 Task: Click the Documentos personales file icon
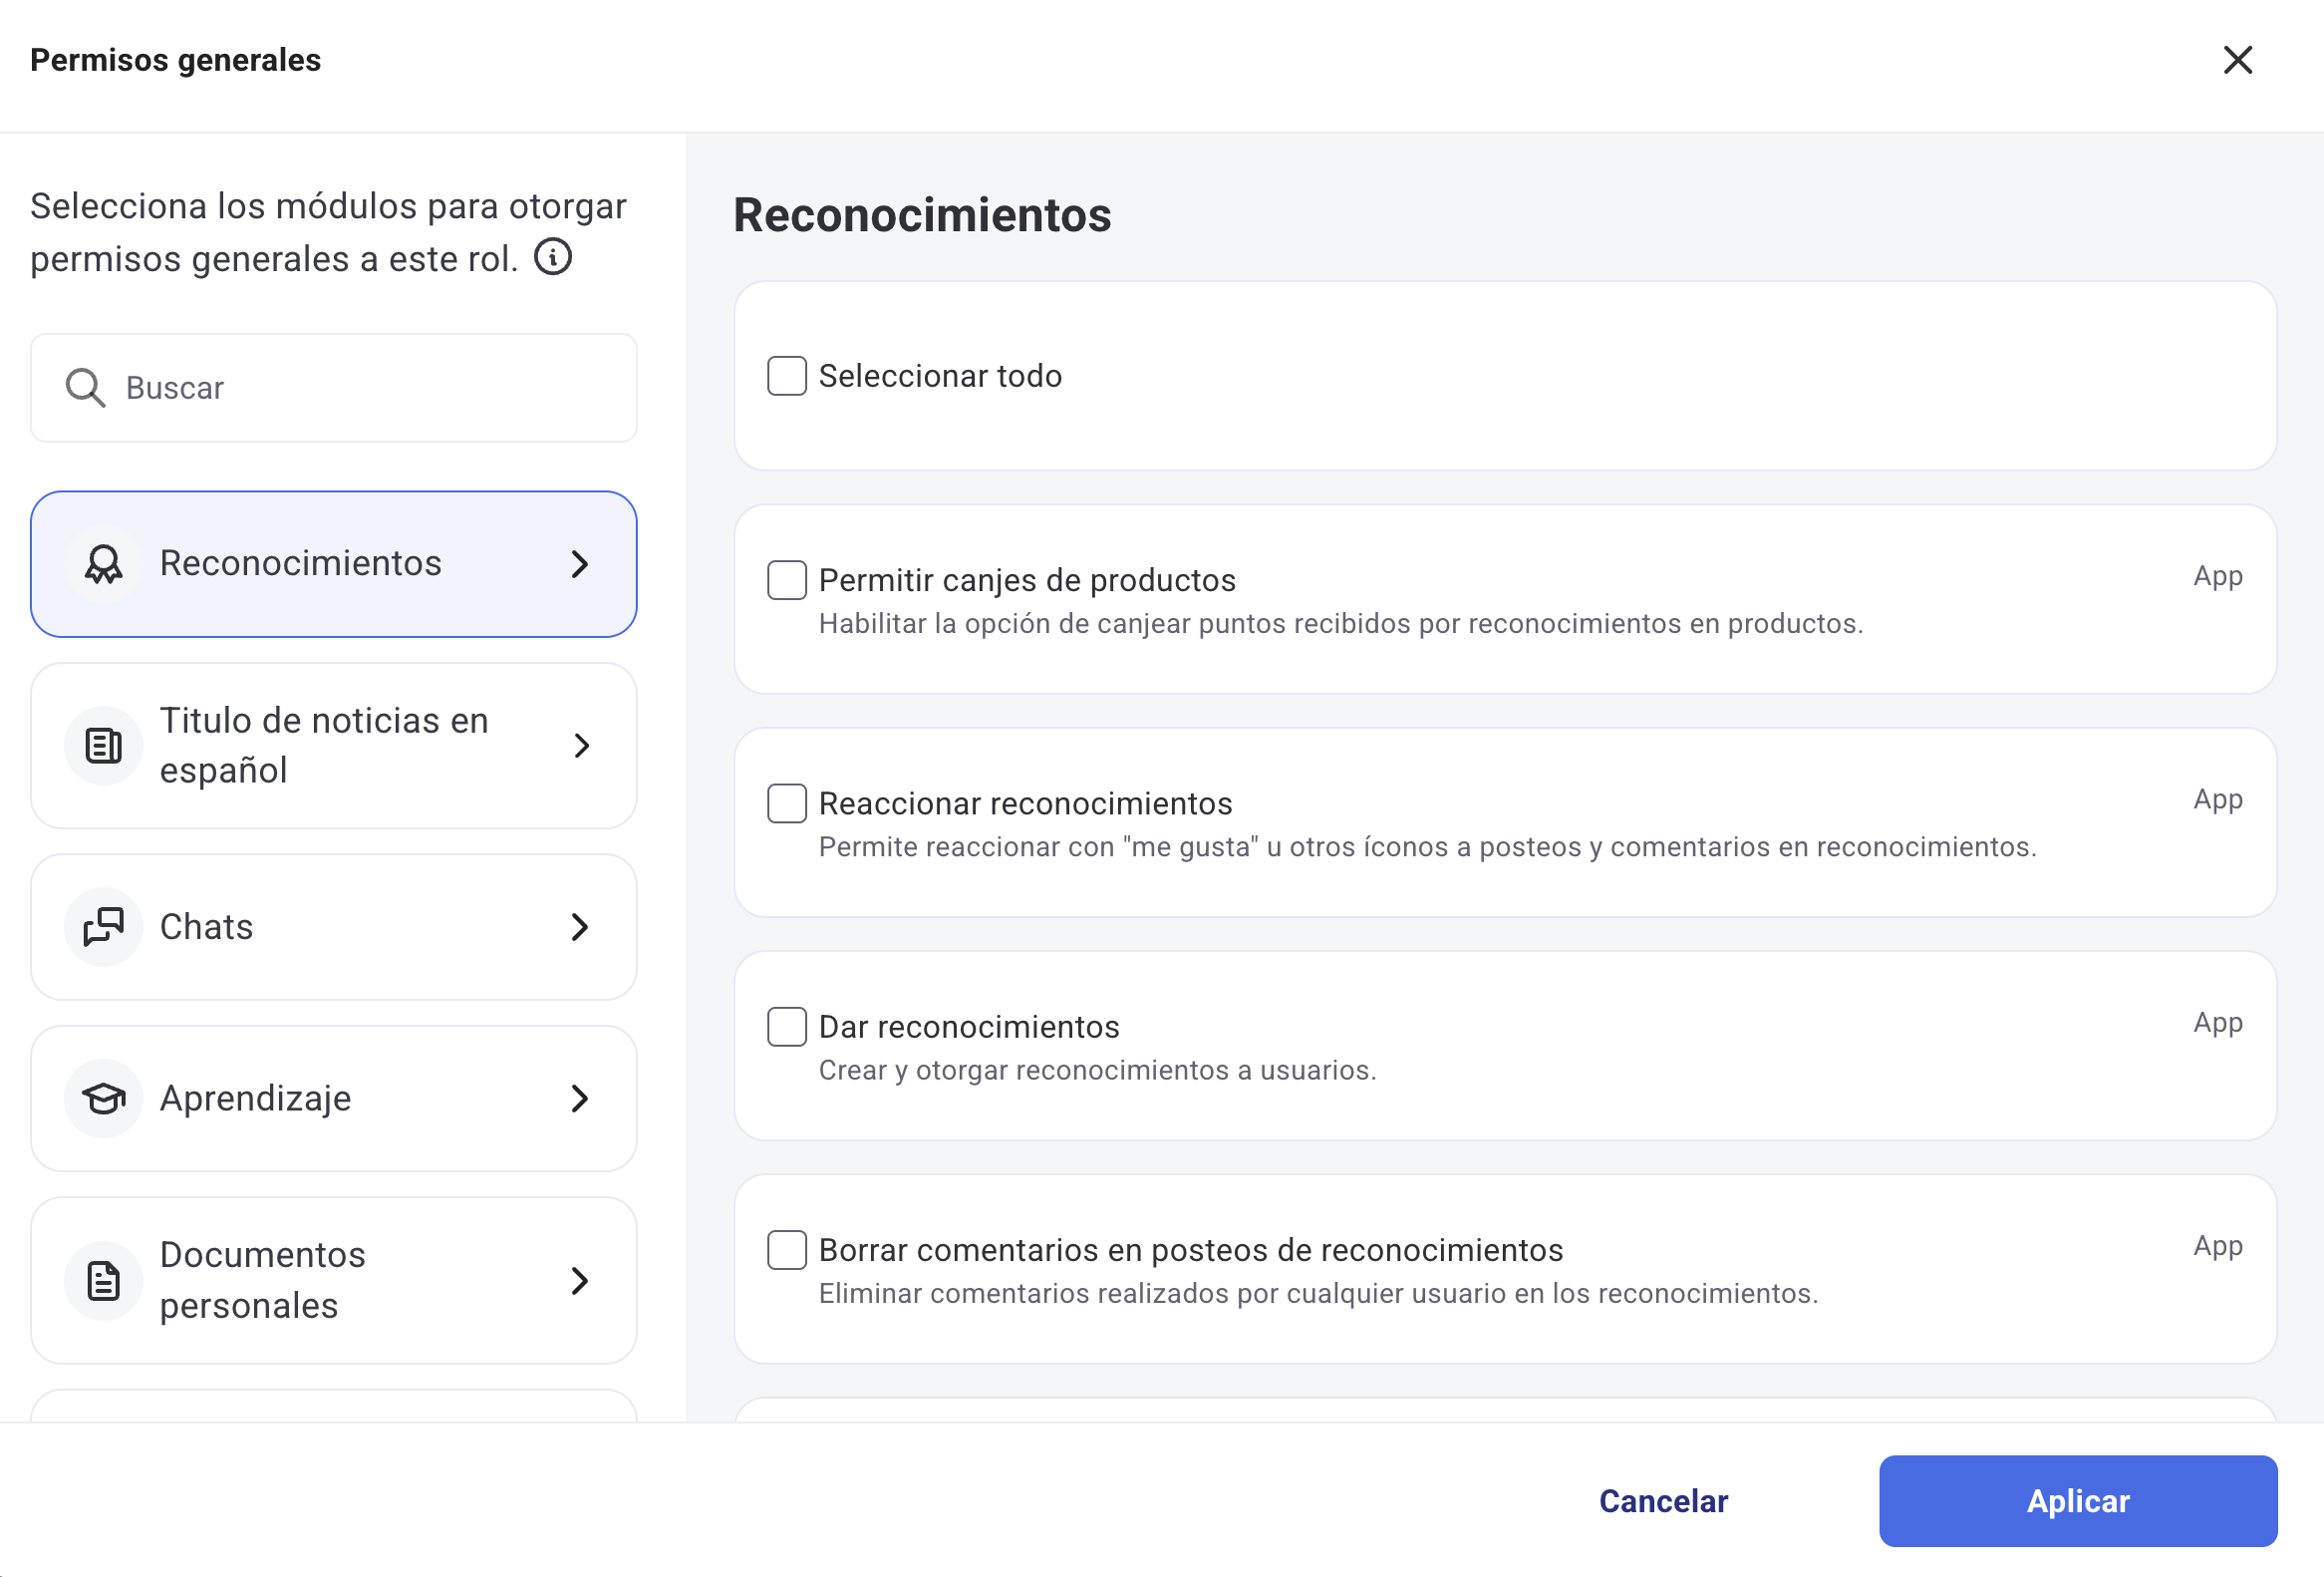[104, 1281]
